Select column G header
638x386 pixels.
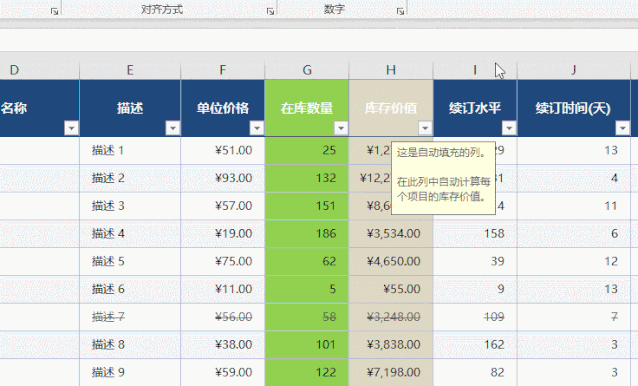click(x=307, y=70)
